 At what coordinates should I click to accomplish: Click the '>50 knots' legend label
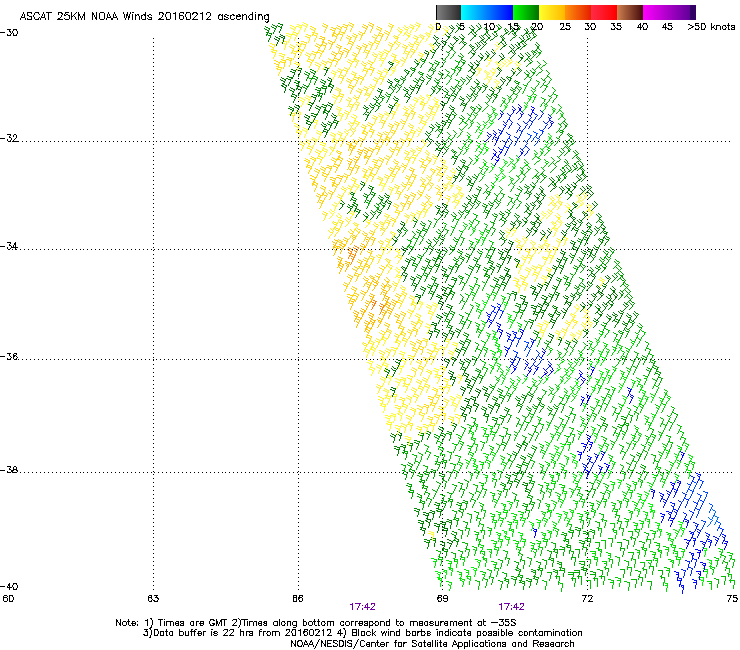pos(711,27)
